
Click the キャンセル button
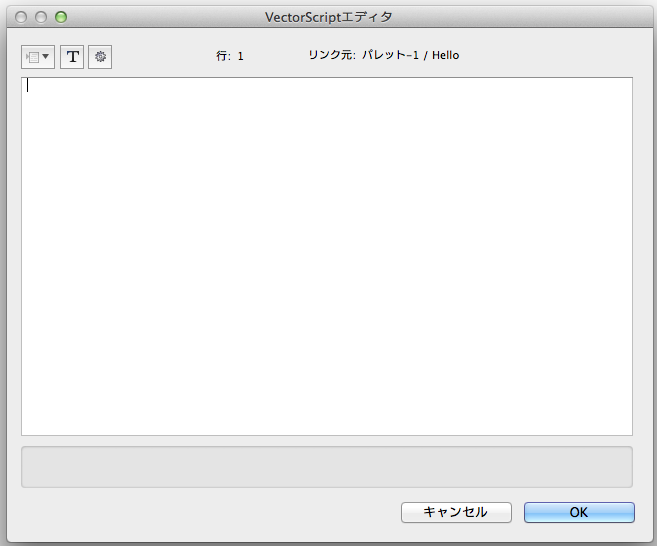(x=456, y=512)
